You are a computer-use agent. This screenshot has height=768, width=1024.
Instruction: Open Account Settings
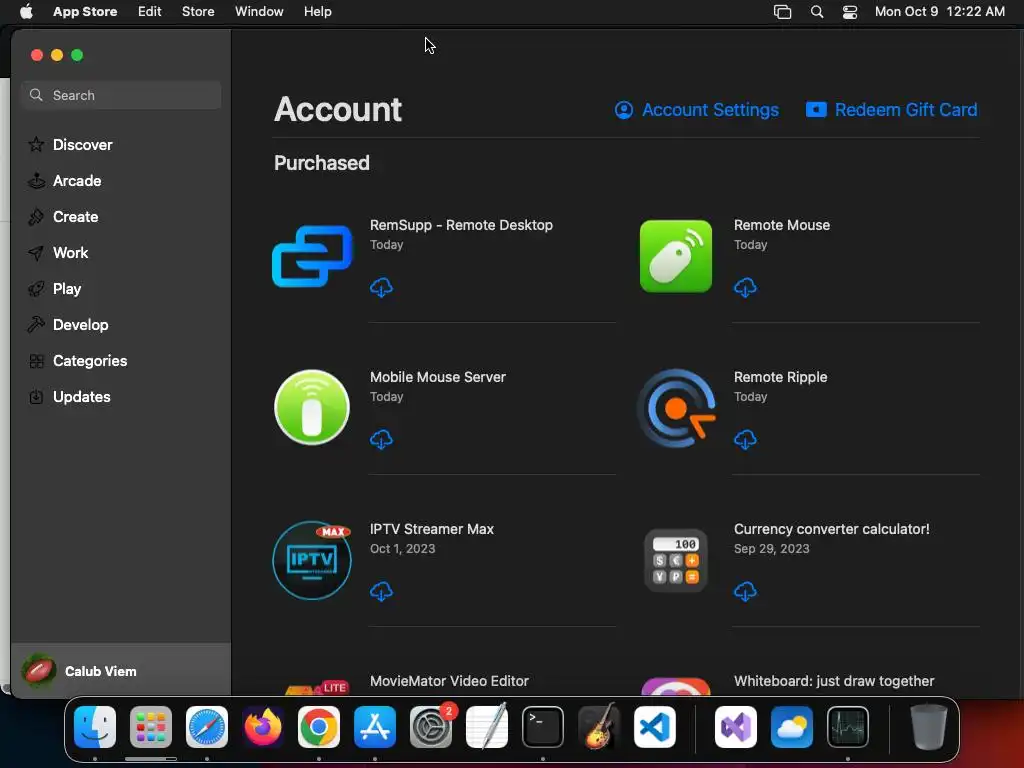pyautogui.click(x=697, y=110)
